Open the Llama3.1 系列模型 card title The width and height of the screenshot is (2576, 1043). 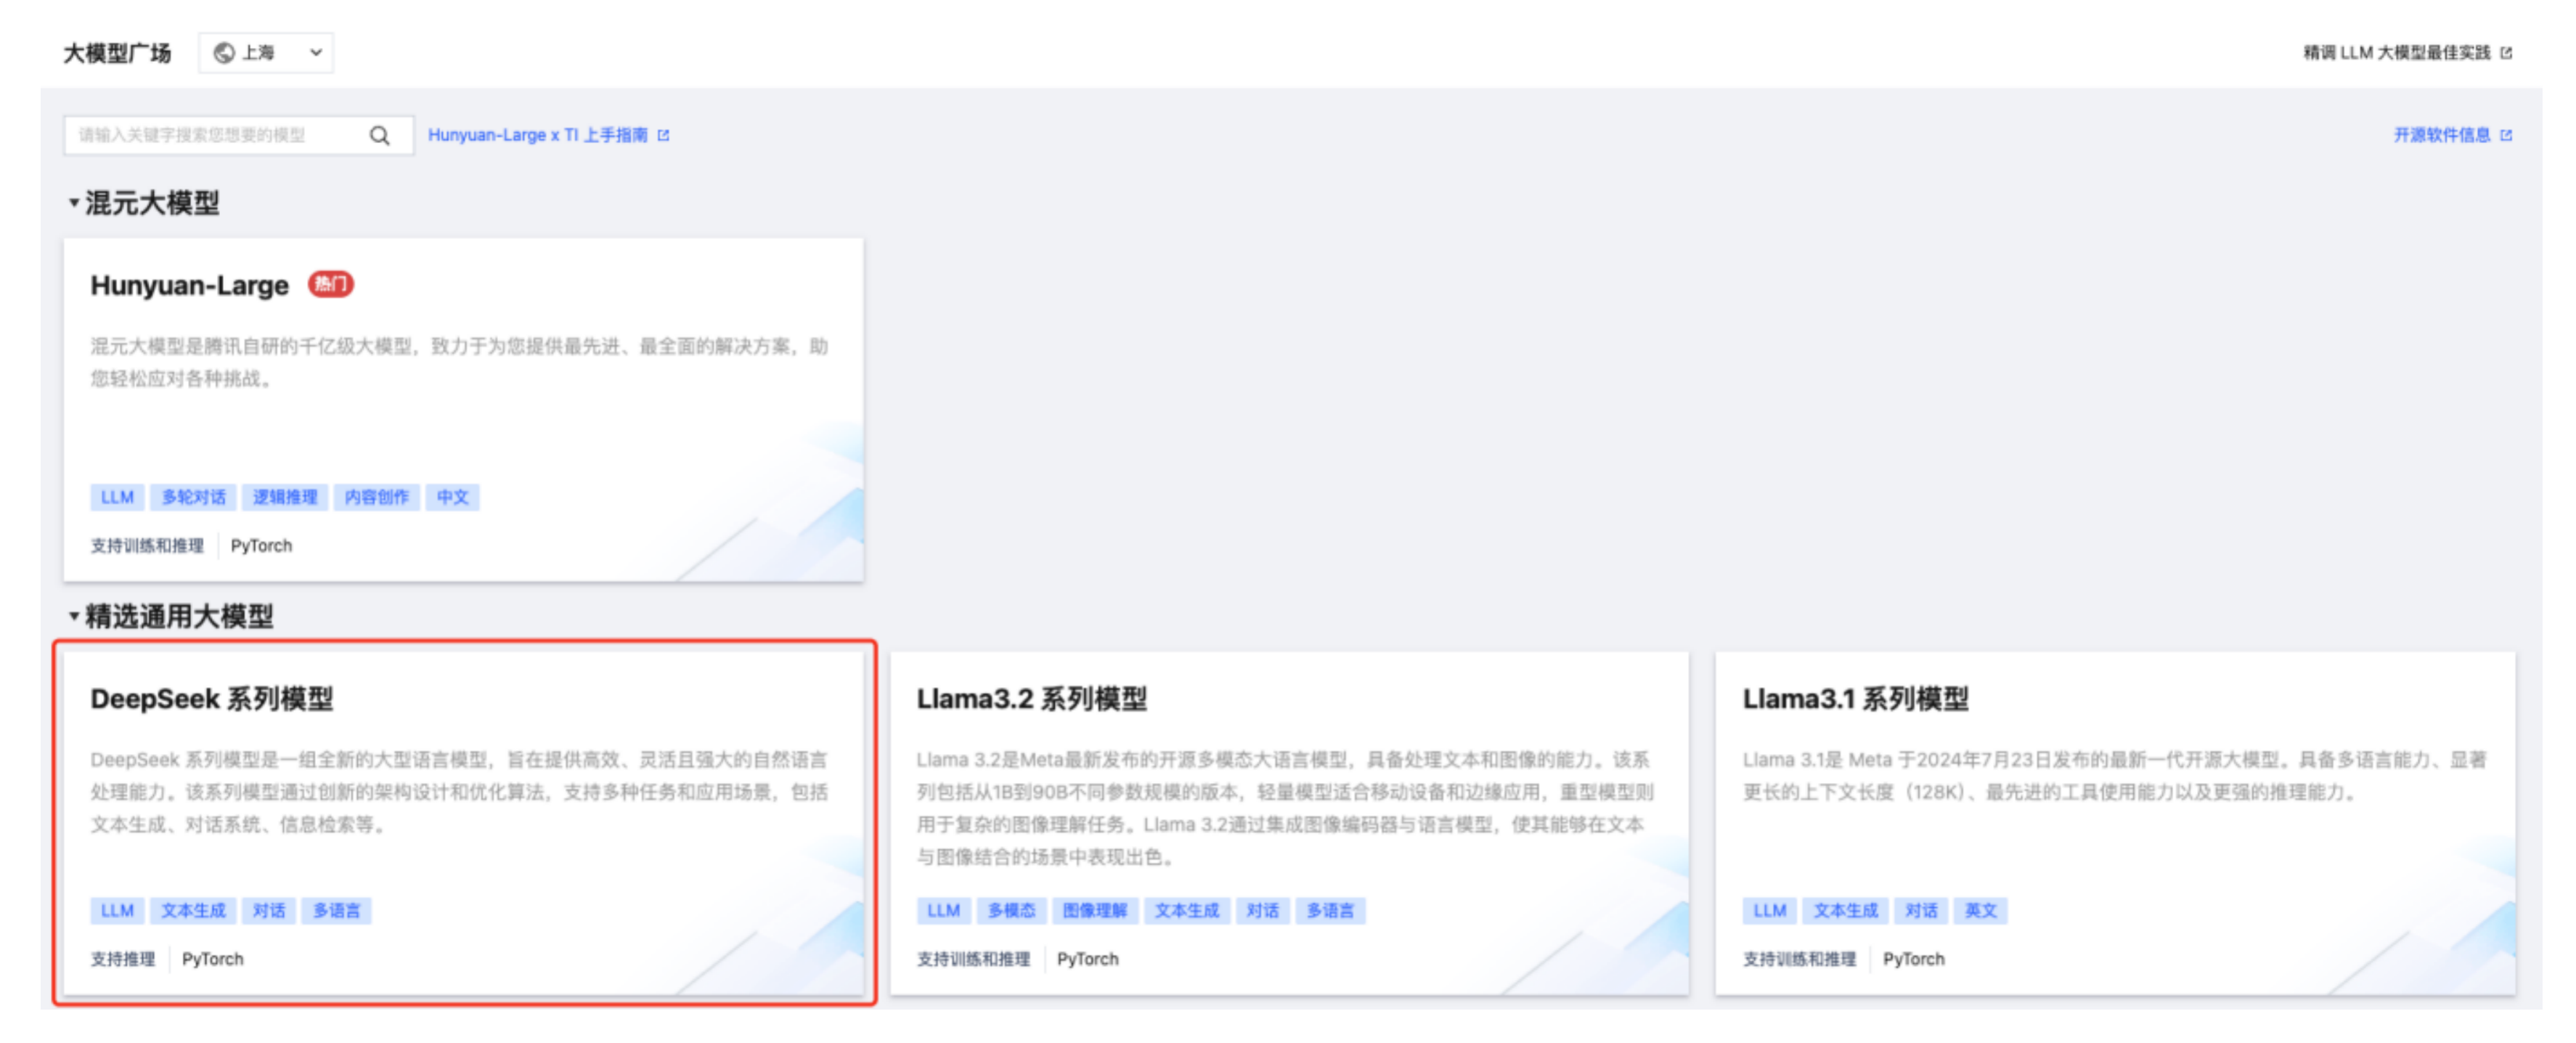(x=1856, y=698)
